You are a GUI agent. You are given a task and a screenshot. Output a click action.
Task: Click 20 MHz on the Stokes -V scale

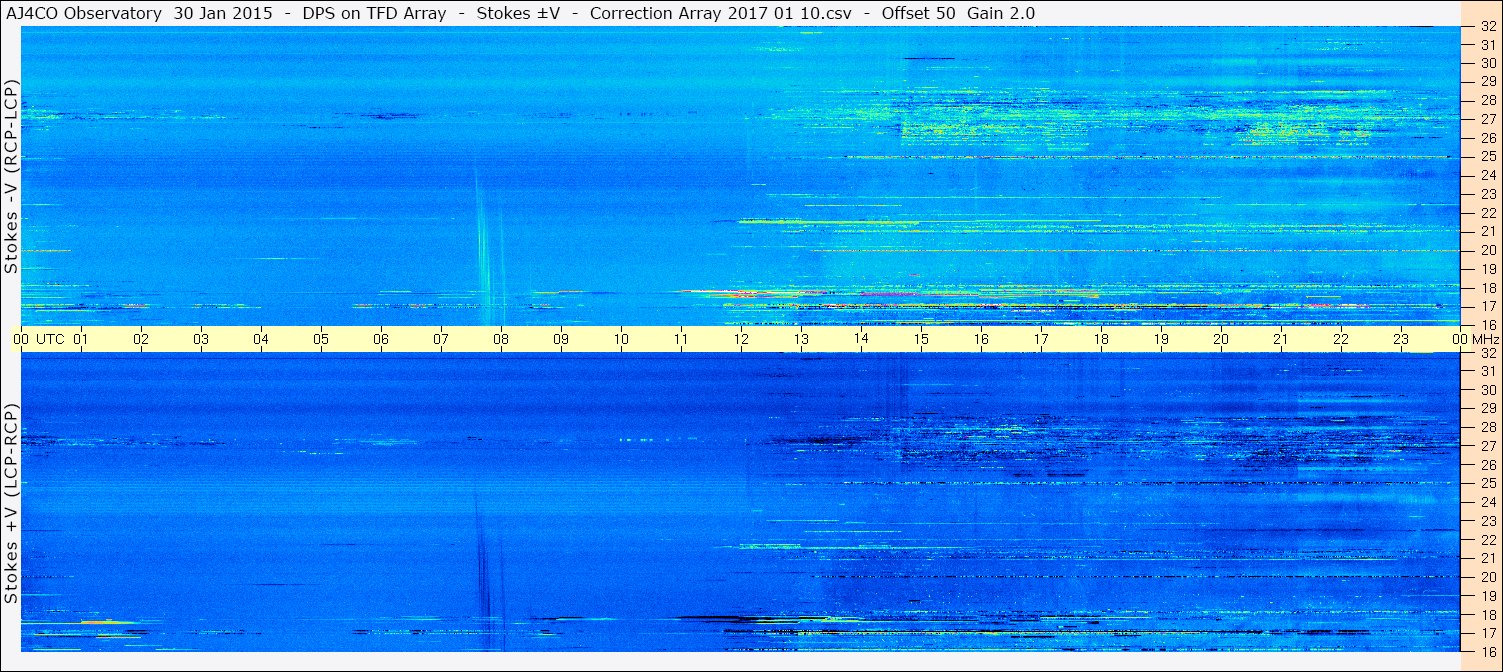(x=1487, y=250)
